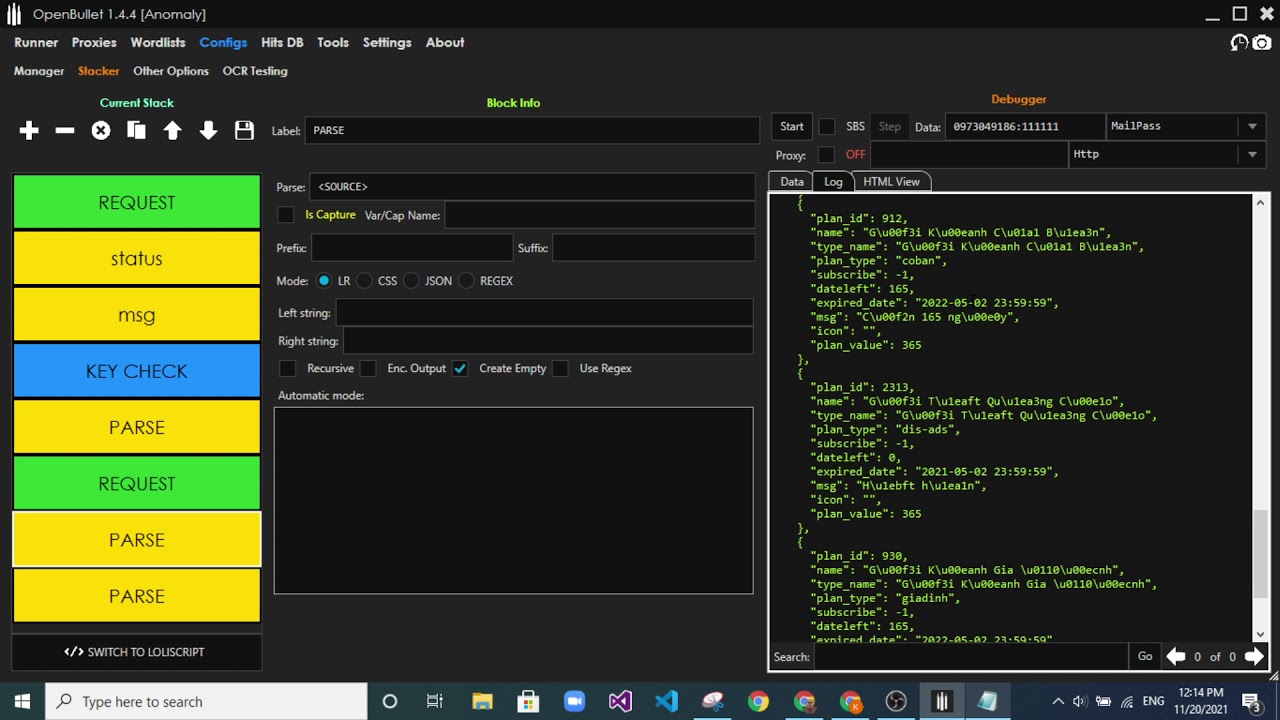Select the msg block in the stack

pos(137,315)
